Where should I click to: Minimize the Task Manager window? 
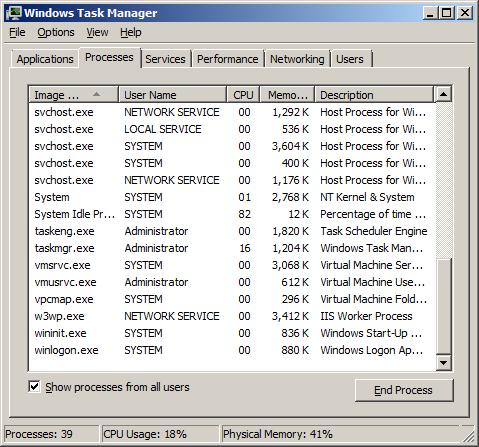(430, 13)
